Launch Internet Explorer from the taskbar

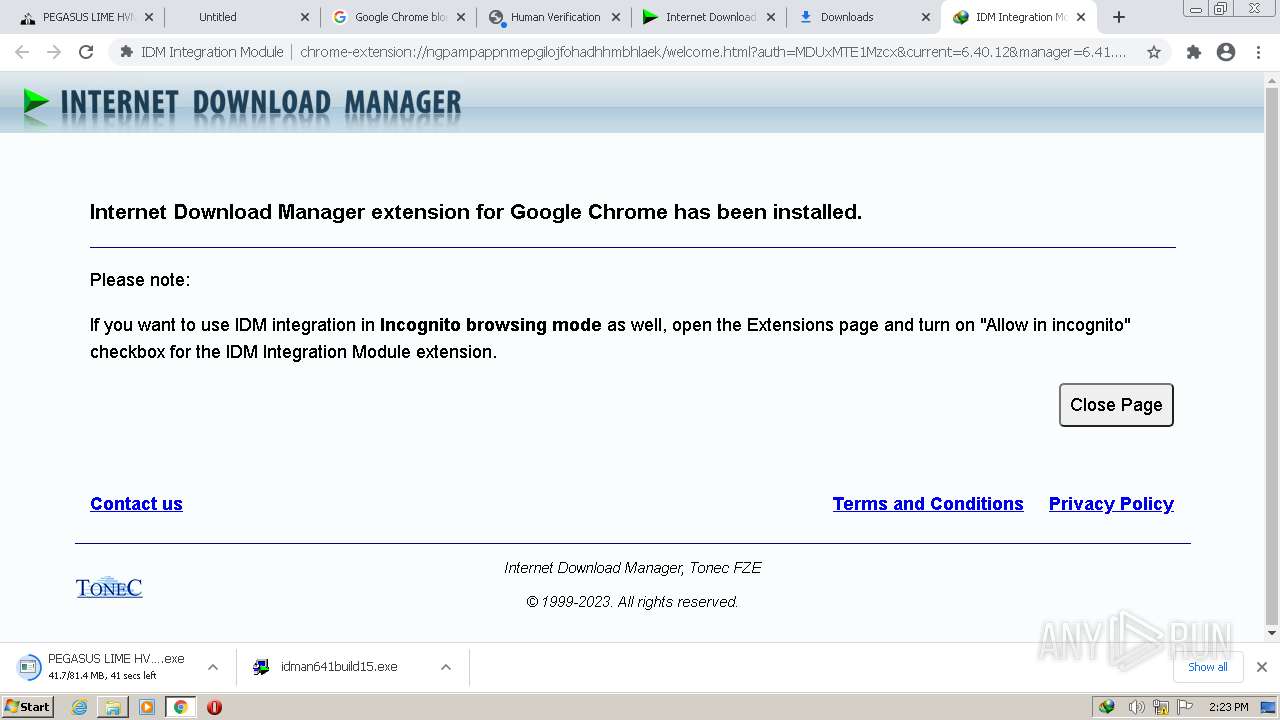[x=80, y=707]
